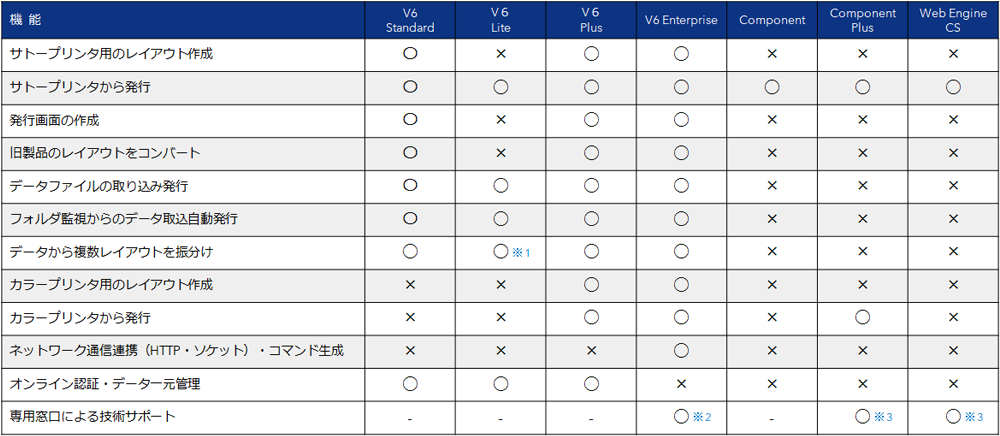This screenshot has width=1000, height=436.
Task: Select the Web Engine CS column header
Action: [x=954, y=20]
